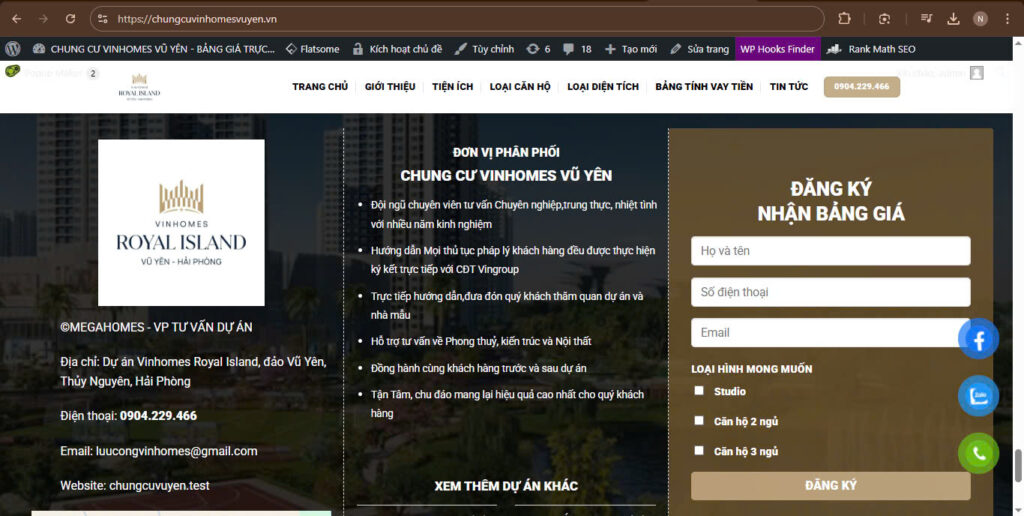Click the address bar URL

point(197,19)
